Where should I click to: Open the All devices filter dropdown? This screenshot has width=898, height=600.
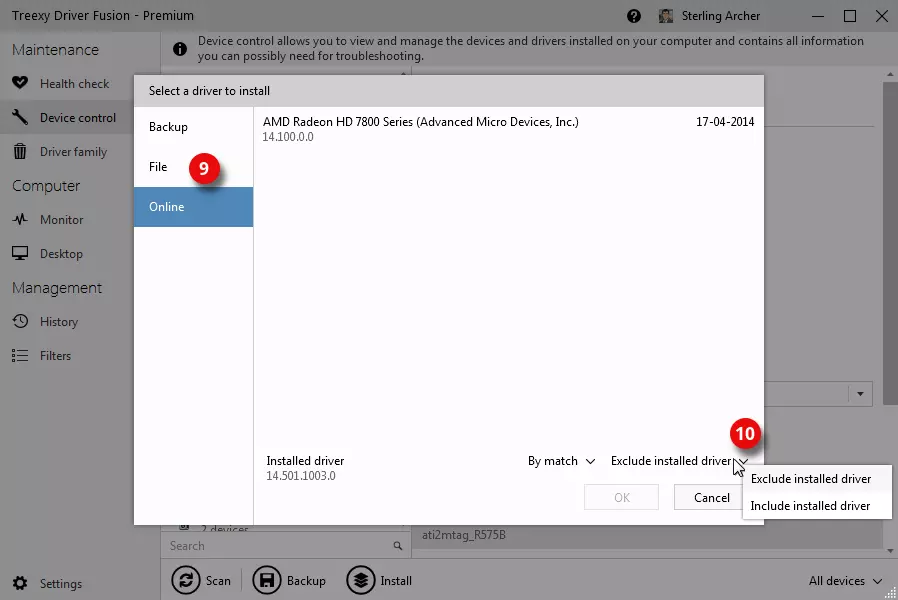[x=845, y=581]
